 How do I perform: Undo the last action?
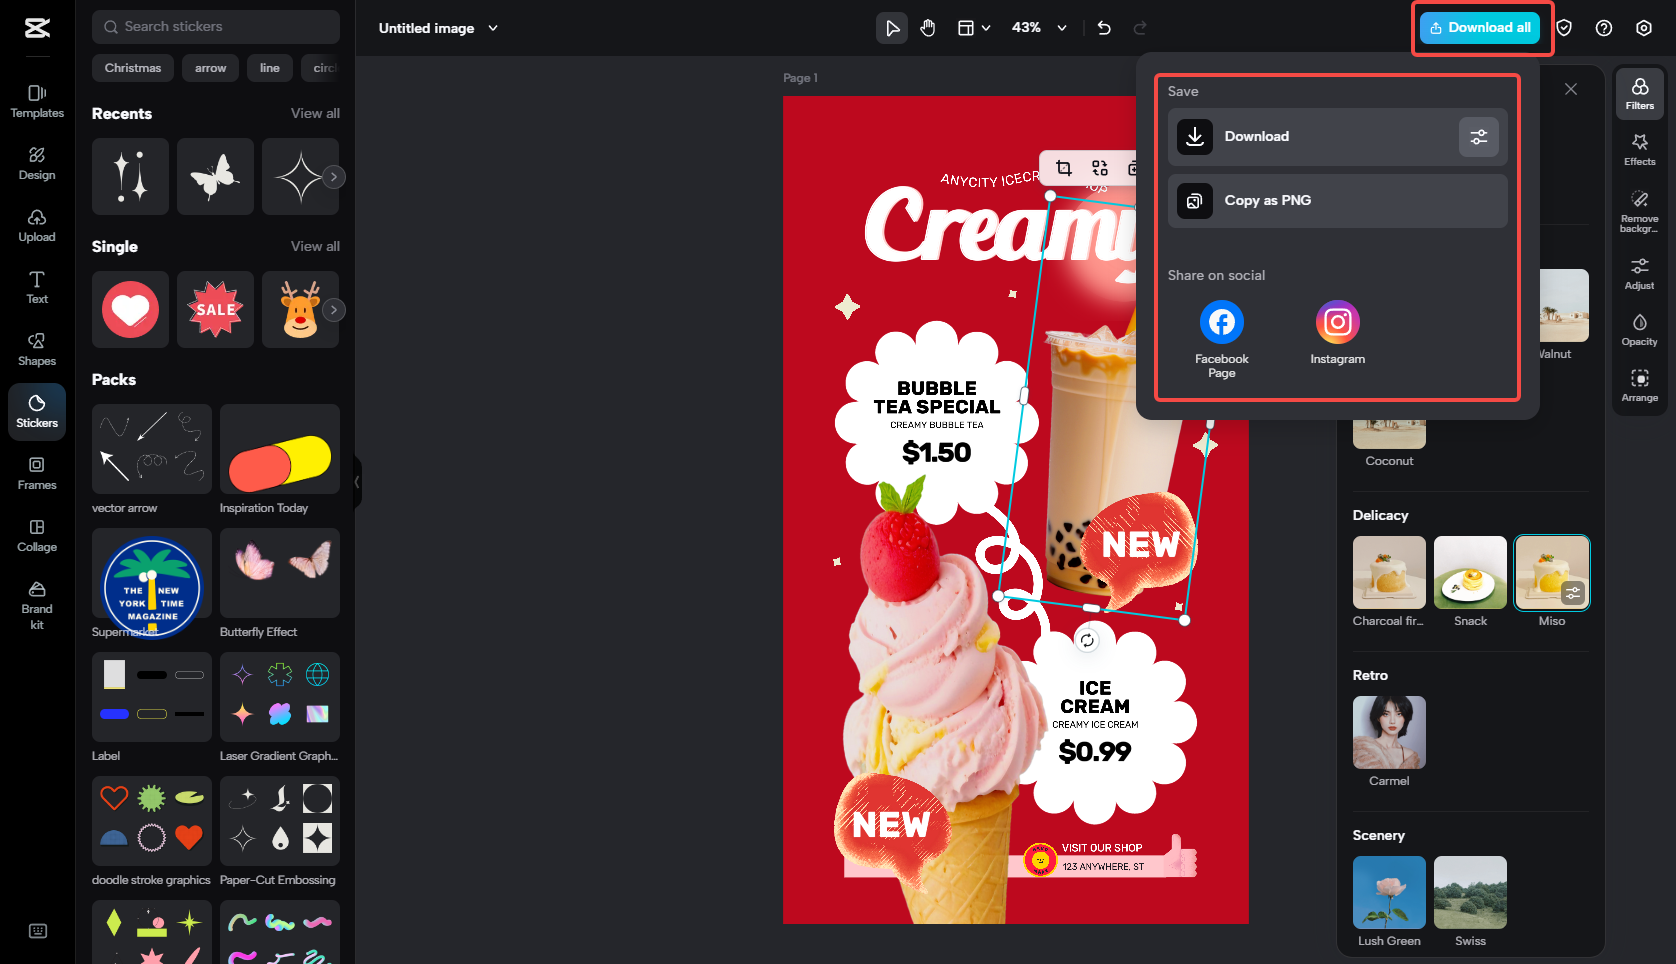tap(1104, 28)
